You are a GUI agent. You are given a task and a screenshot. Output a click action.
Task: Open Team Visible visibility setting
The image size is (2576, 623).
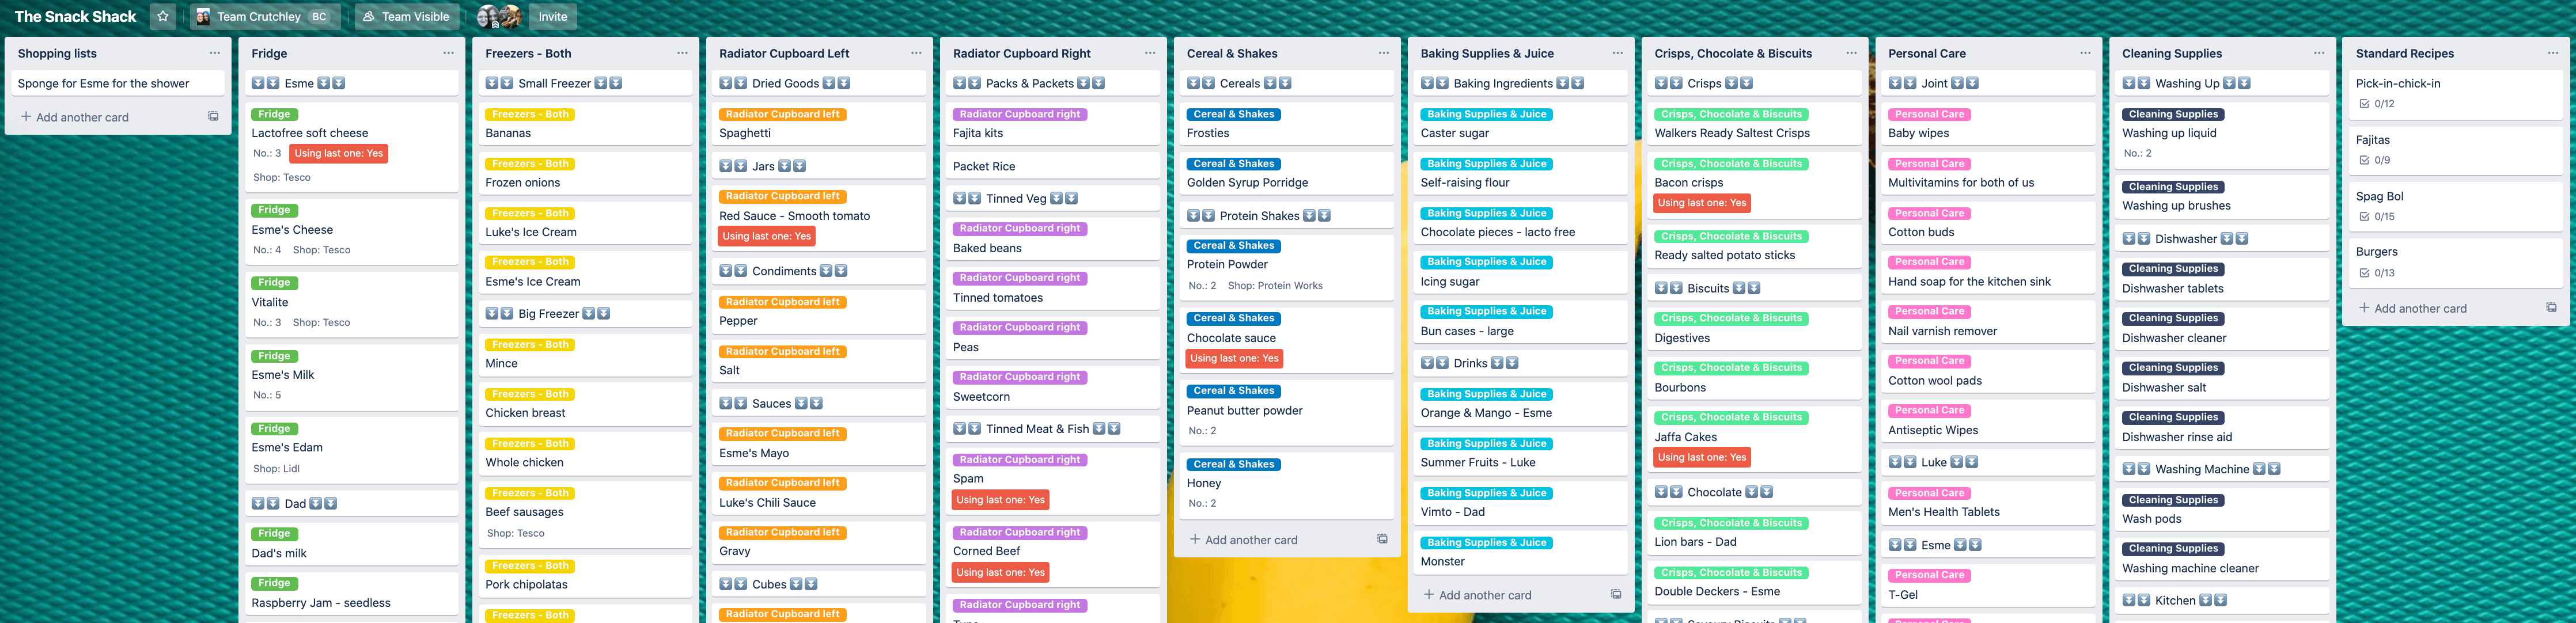[x=406, y=16]
